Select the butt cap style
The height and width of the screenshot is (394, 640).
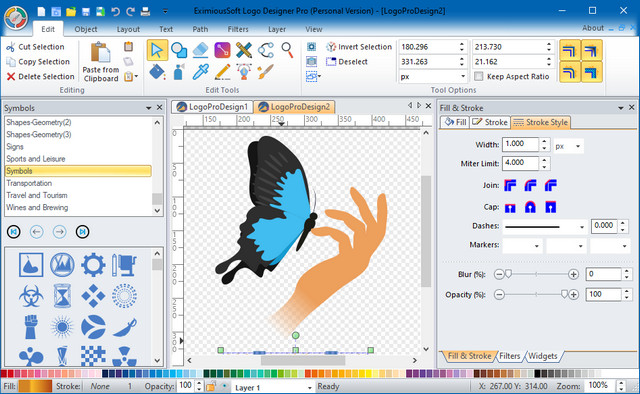pyautogui.click(x=510, y=207)
